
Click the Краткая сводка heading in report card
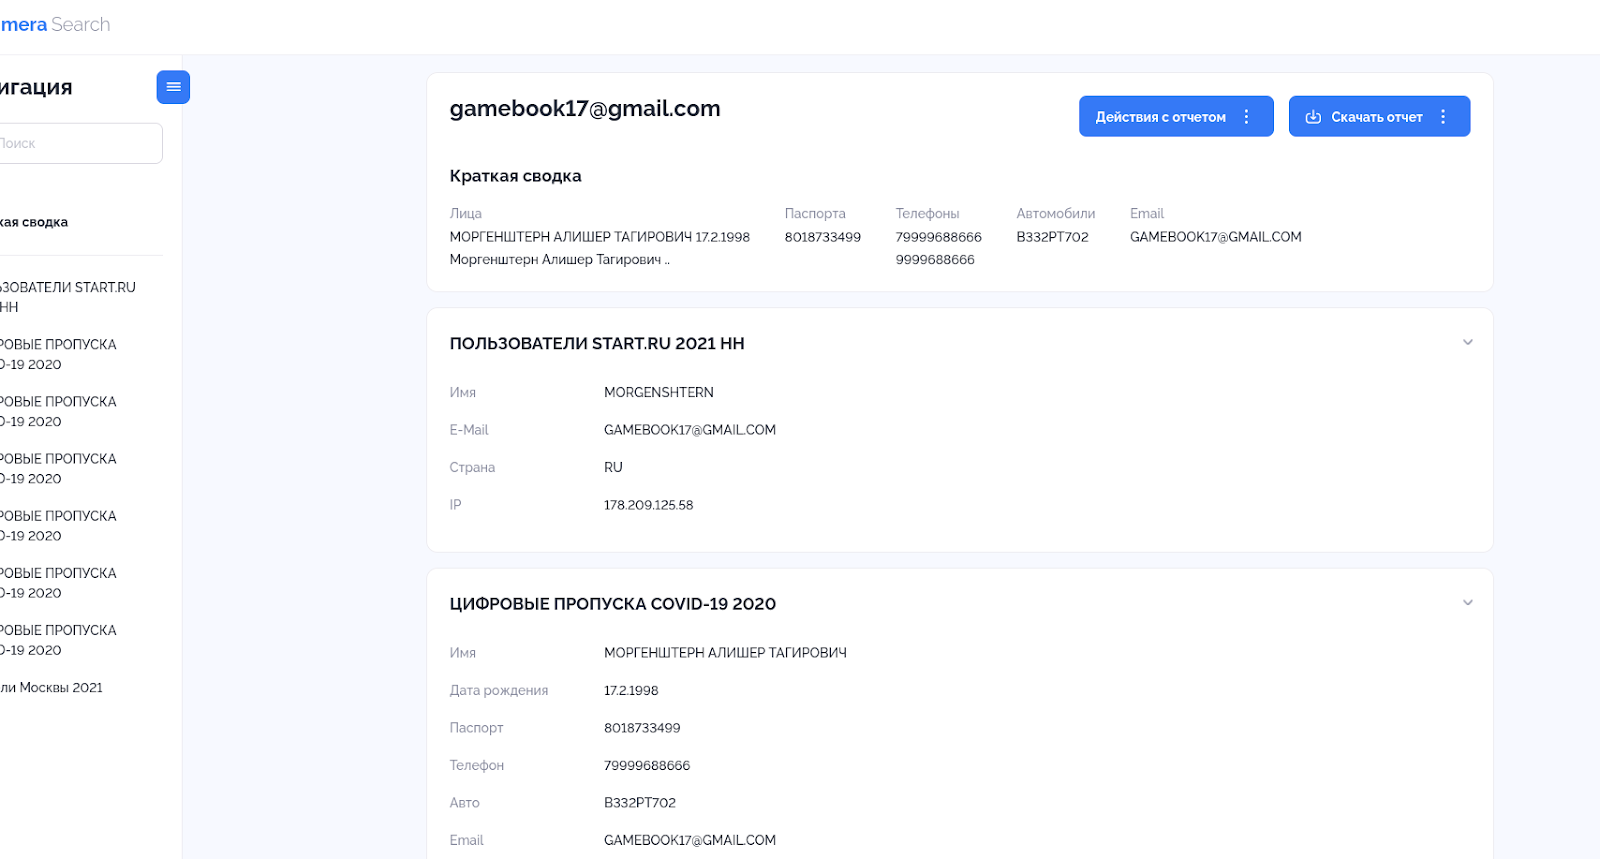coord(515,176)
